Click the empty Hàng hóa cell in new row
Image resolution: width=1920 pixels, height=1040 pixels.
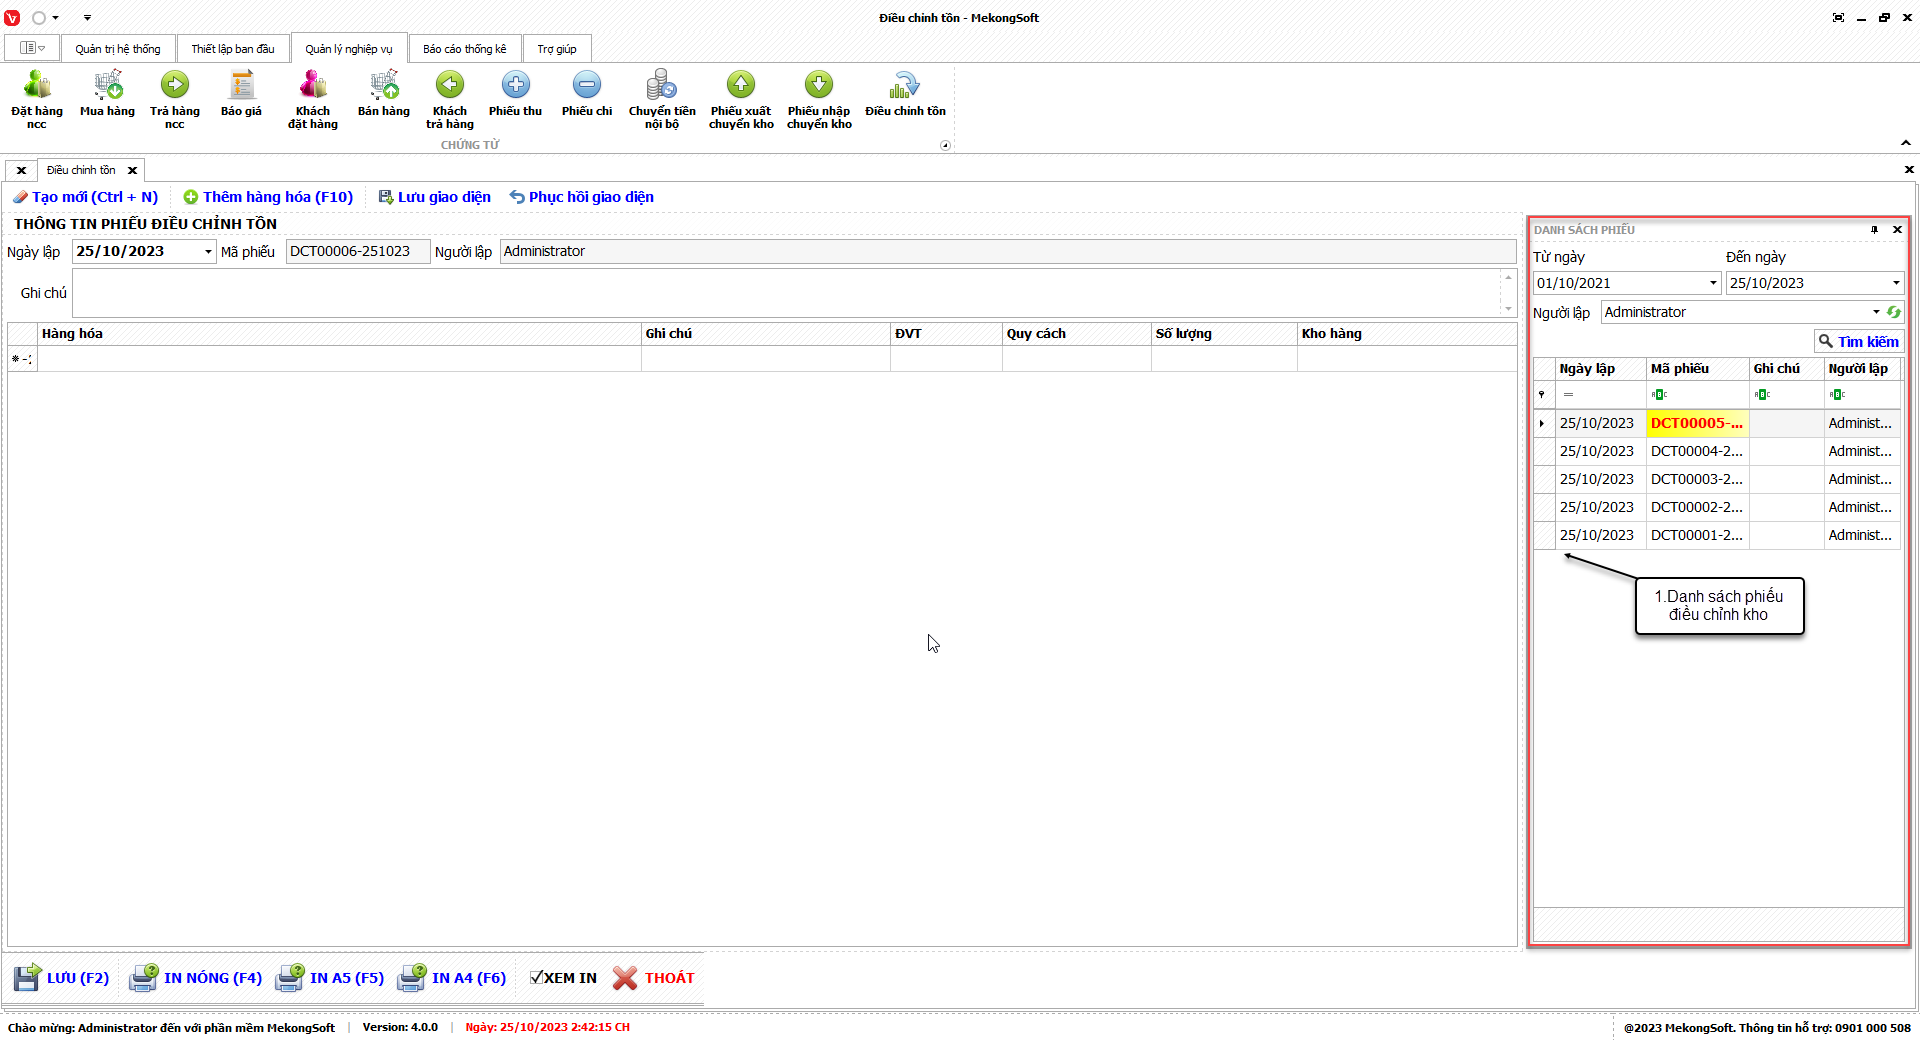(339, 359)
